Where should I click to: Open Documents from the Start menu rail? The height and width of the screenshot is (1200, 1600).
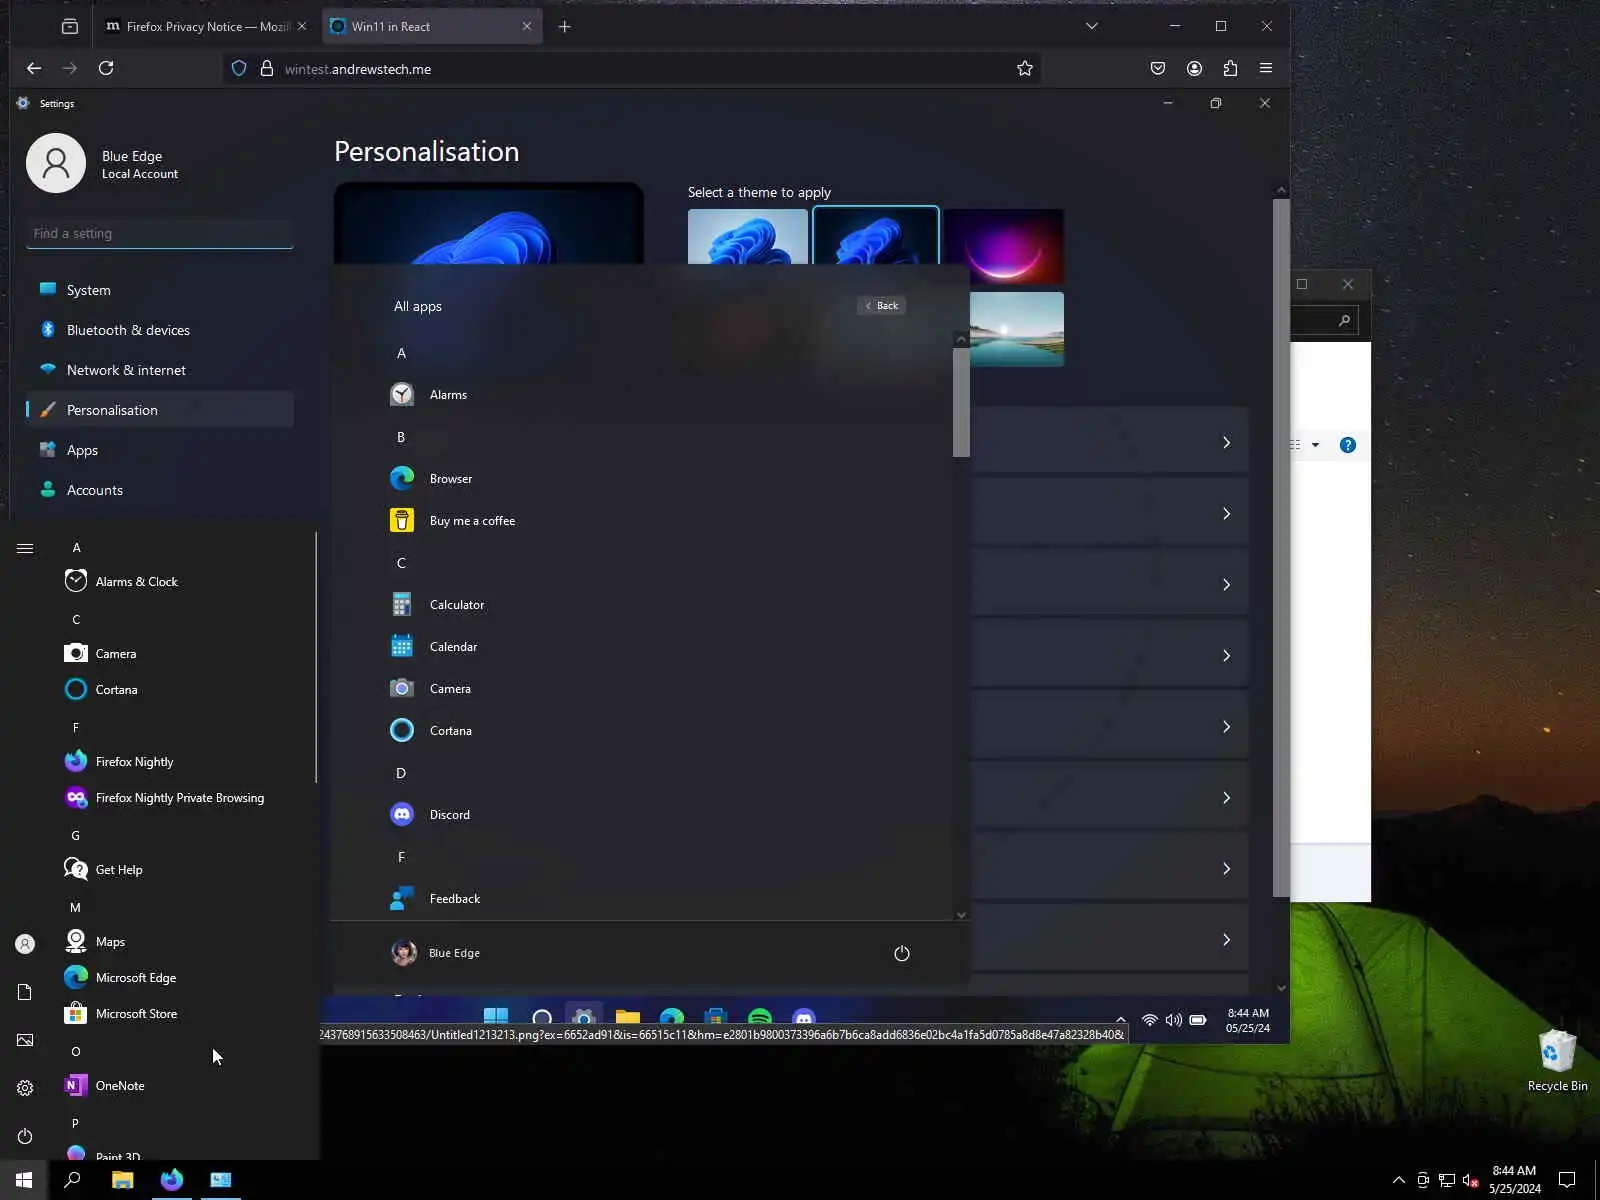25,992
